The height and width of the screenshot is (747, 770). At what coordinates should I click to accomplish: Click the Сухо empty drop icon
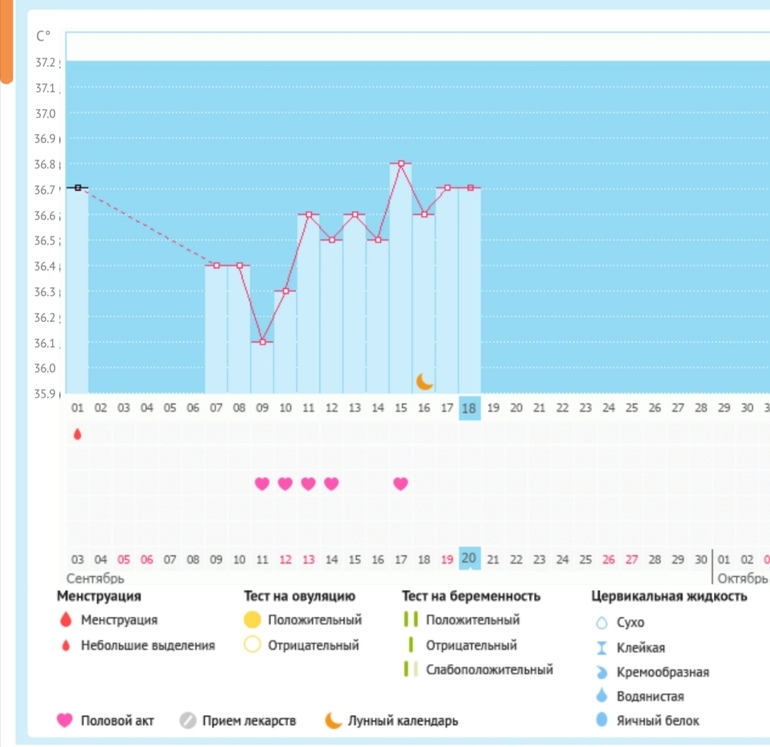[x=602, y=622]
